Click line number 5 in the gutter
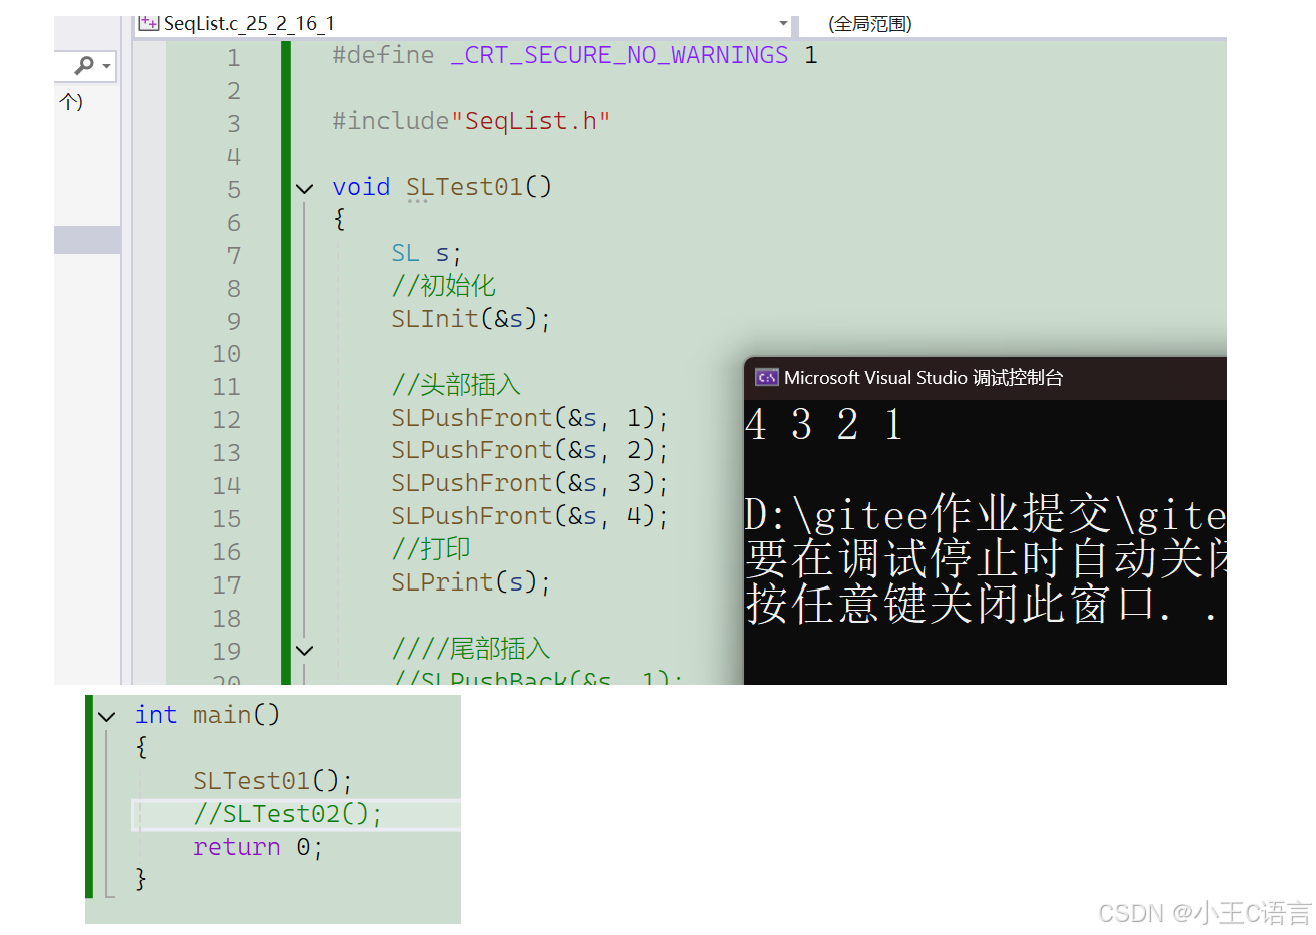This screenshot has height=935, width=1316. point(234,190)
